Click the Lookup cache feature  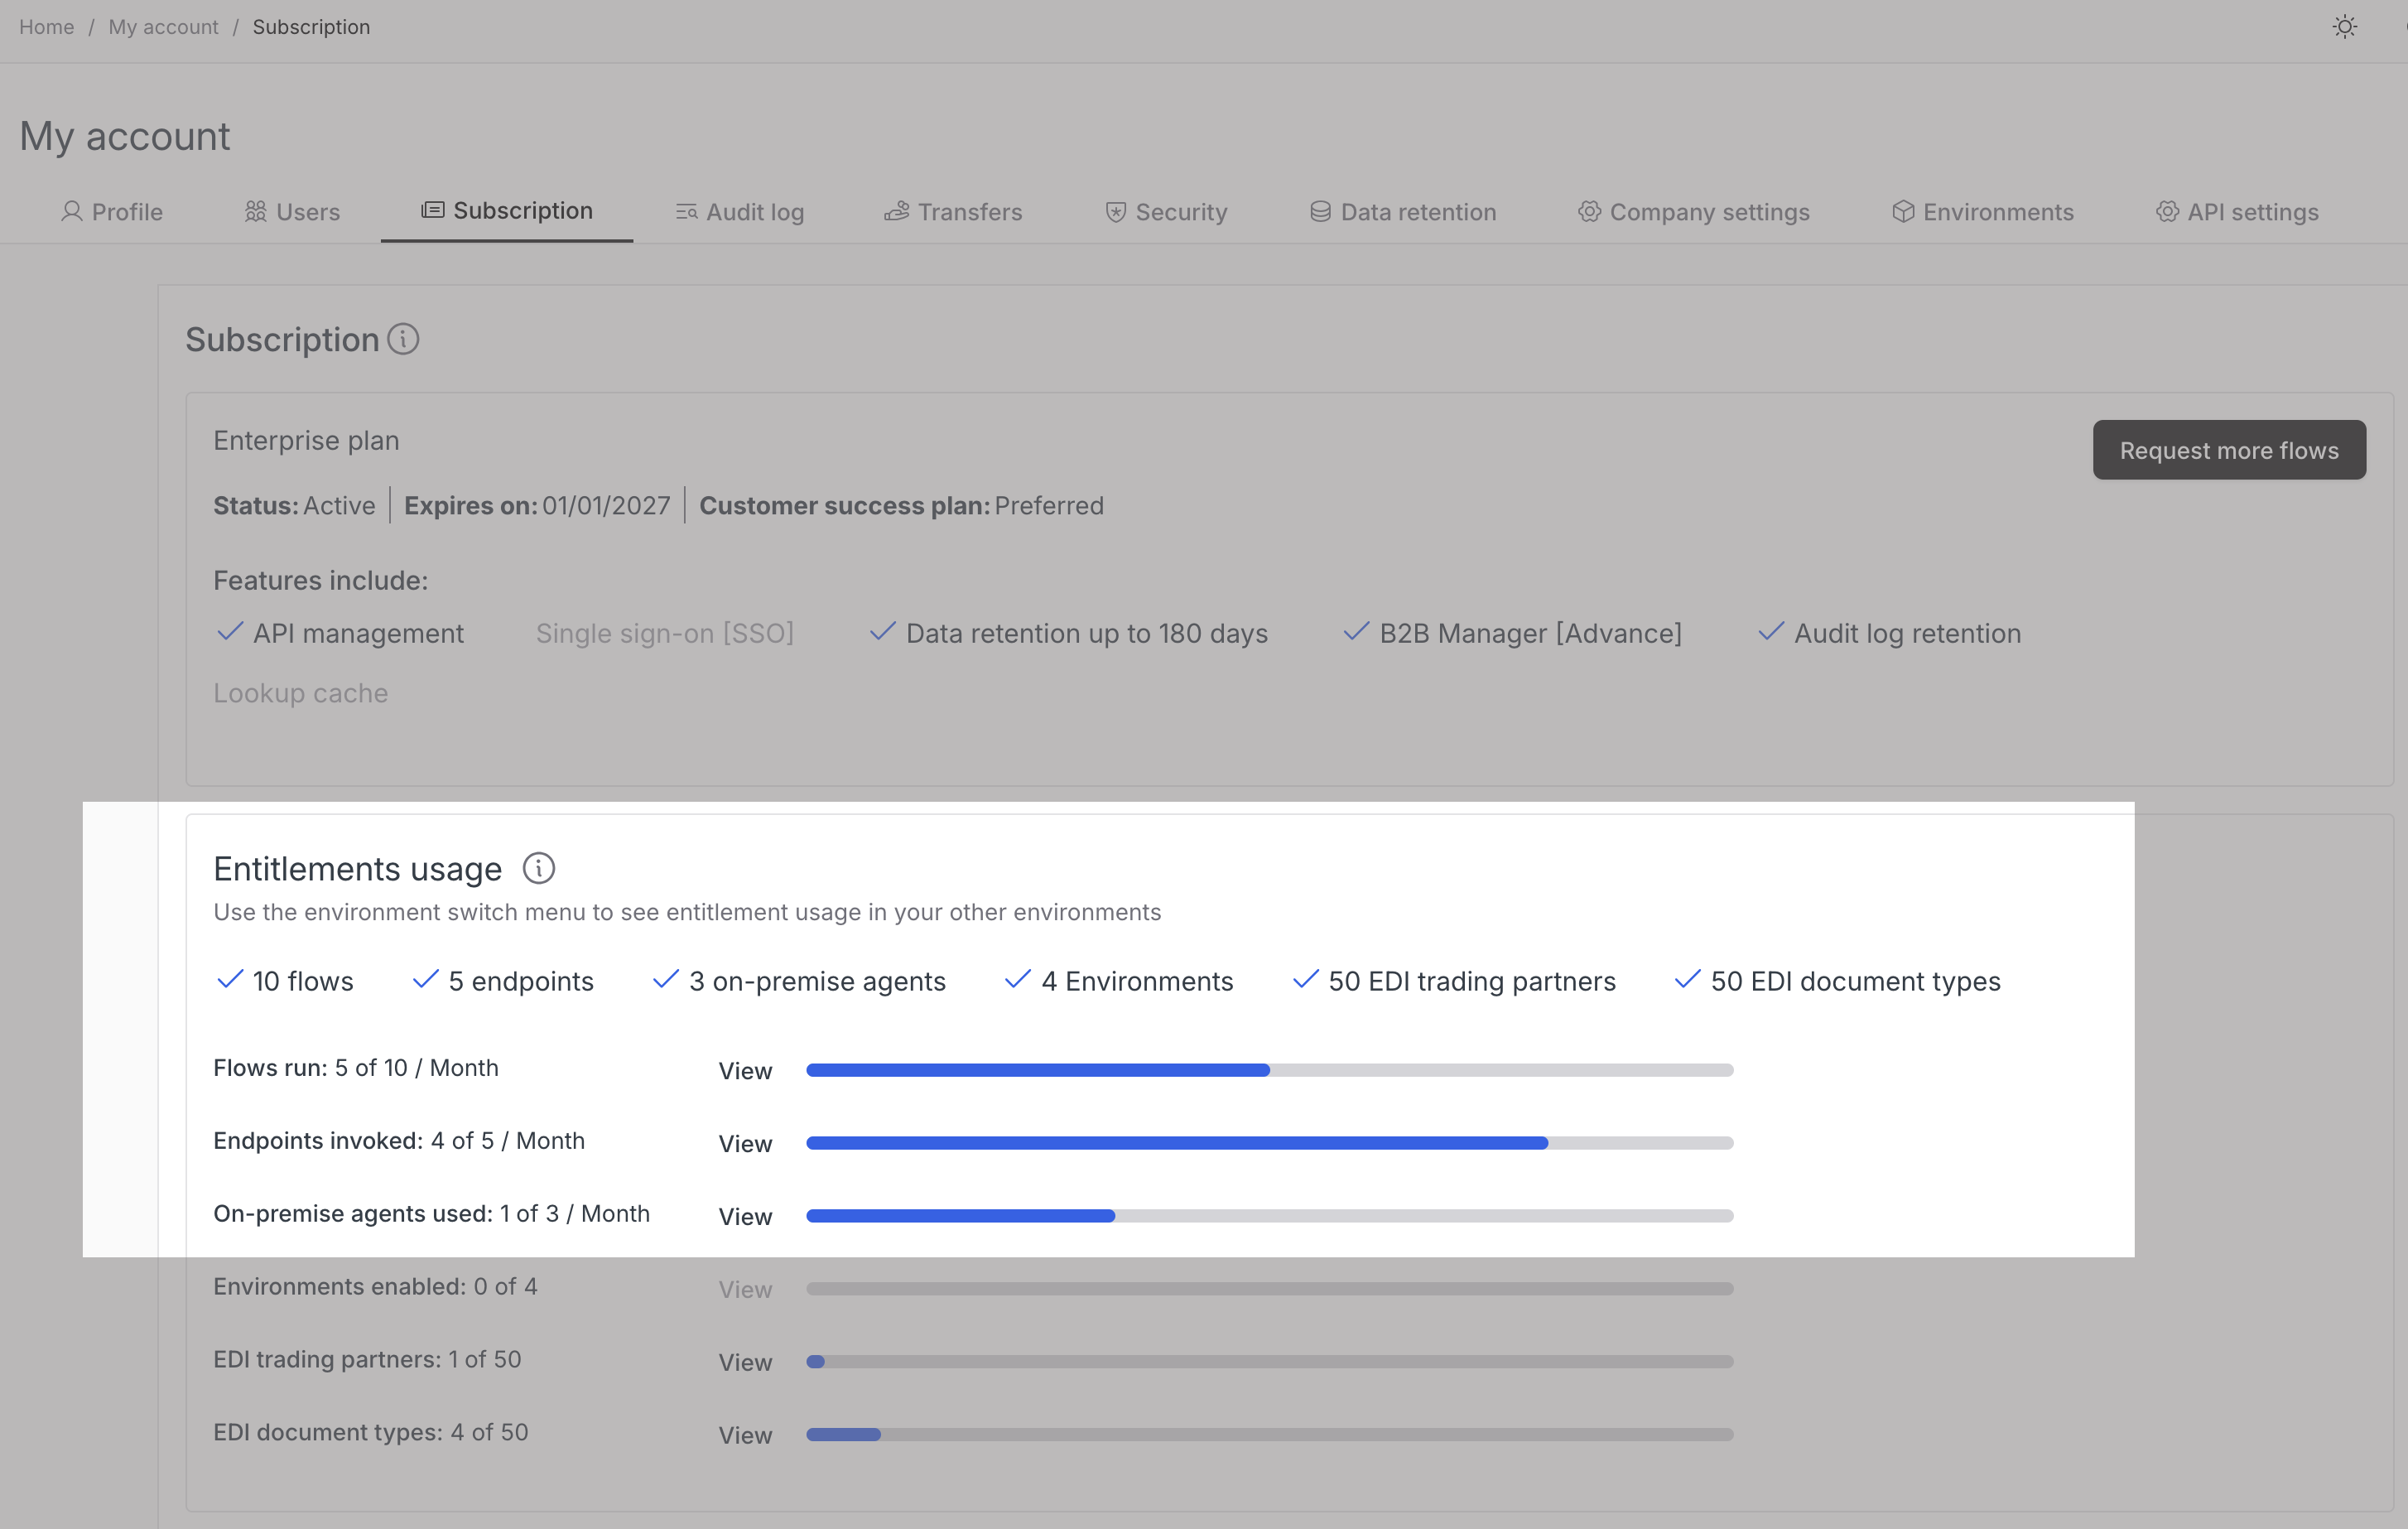[300, 693]
